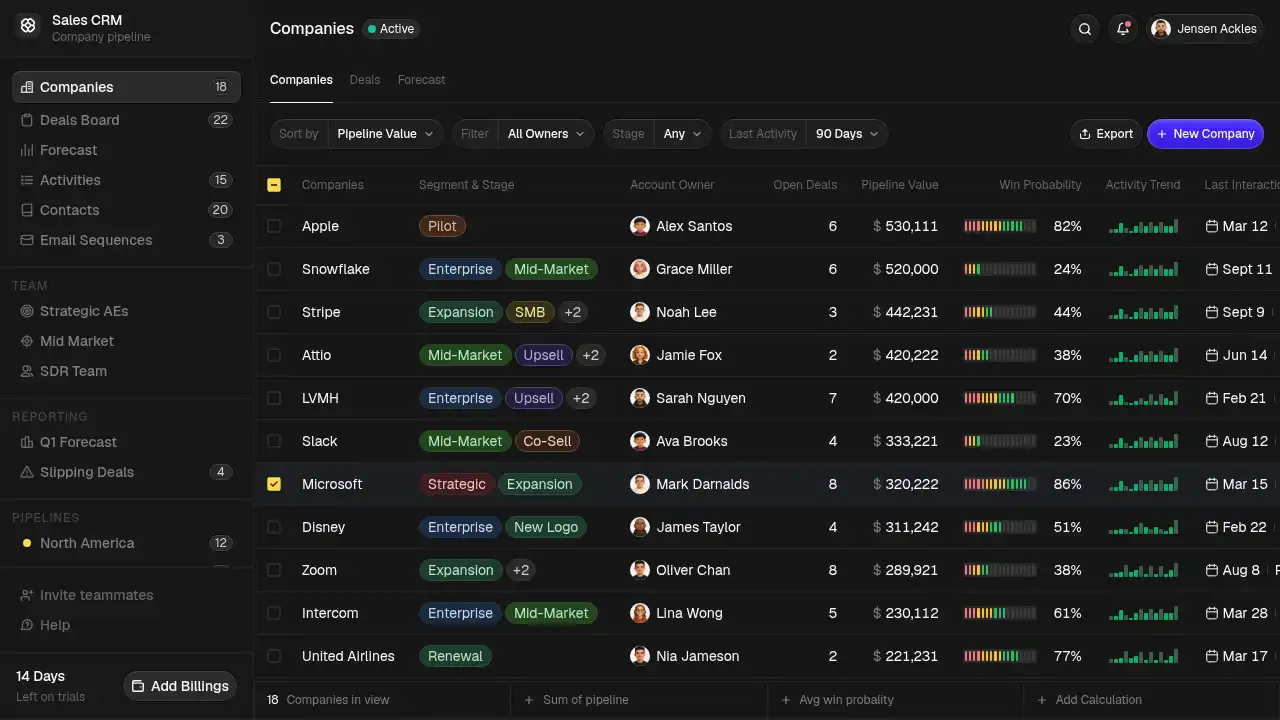This screenshot has height=720, width=1280.
Task: Expand Zoom's +2 more tags
Action: tap(520, 570)
